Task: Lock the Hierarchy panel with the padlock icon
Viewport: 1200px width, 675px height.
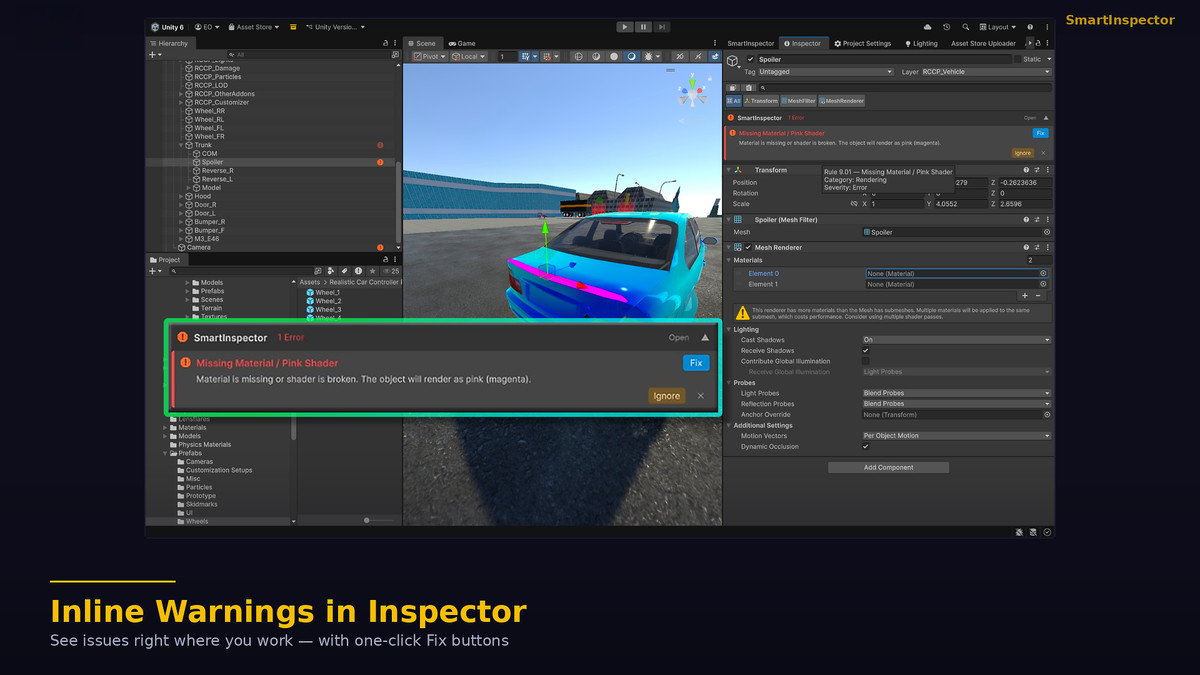Action: tap(386, 43)
